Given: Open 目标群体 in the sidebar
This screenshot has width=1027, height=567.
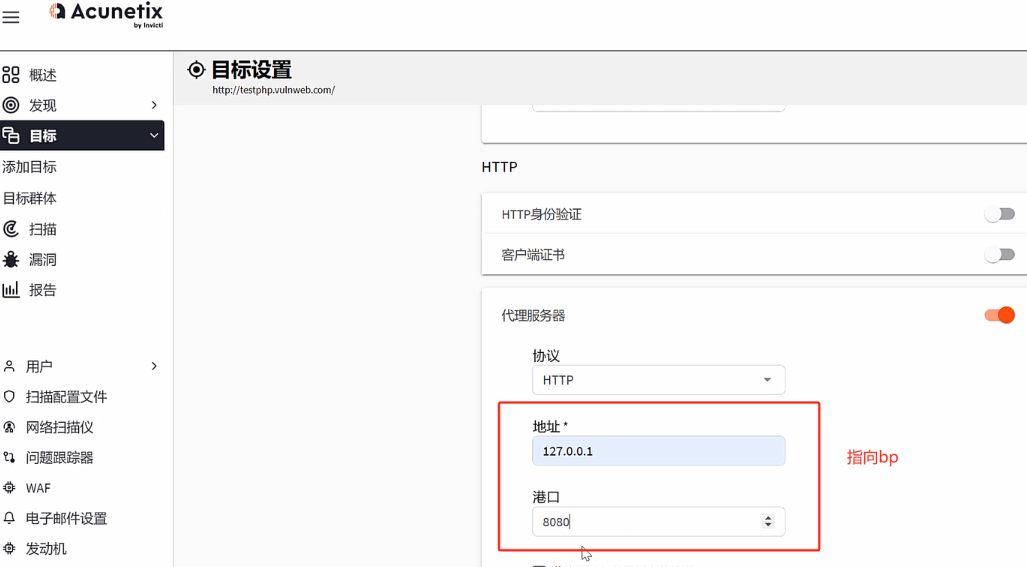Looking at the screenshot, I should (29, 198).
